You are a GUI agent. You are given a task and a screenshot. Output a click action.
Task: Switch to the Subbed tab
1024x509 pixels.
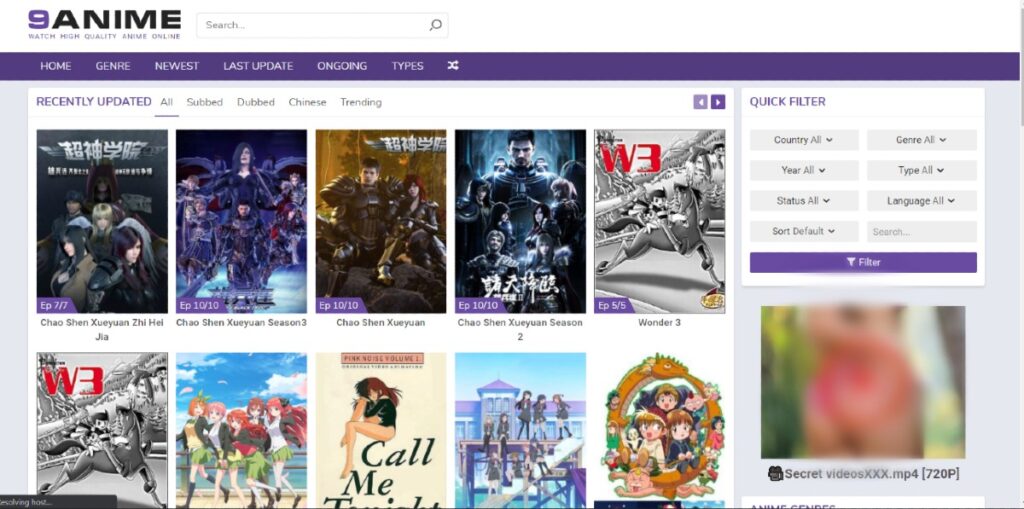(x=204, y=102)
